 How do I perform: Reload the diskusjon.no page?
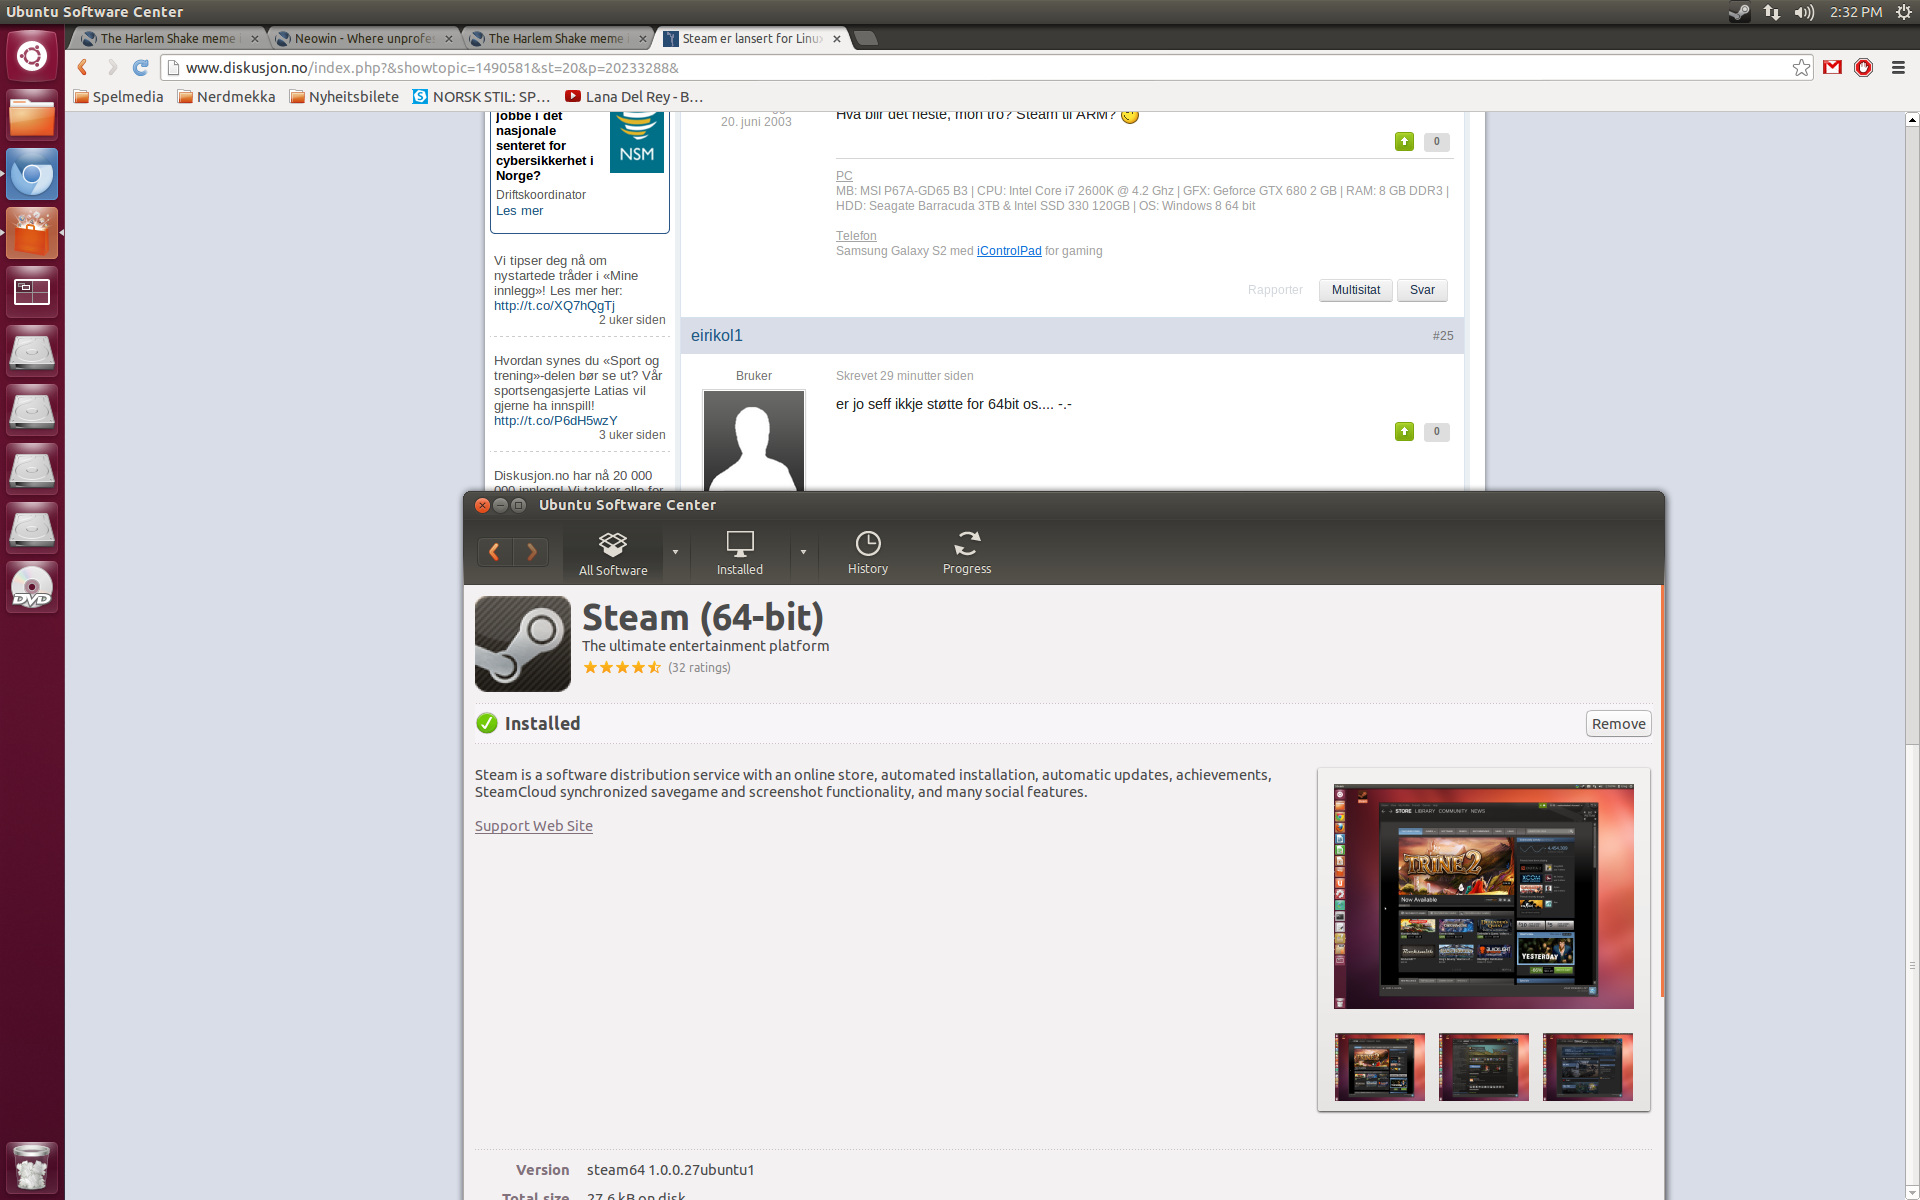click(x=141, y=67)
